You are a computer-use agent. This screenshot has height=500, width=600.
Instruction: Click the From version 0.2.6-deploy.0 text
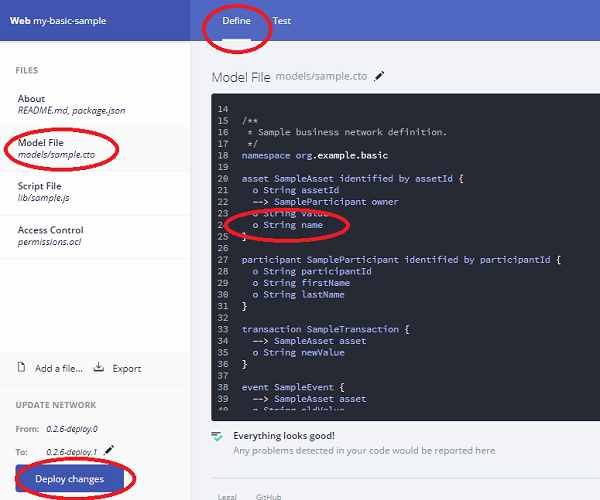click(x=73, y=428)
